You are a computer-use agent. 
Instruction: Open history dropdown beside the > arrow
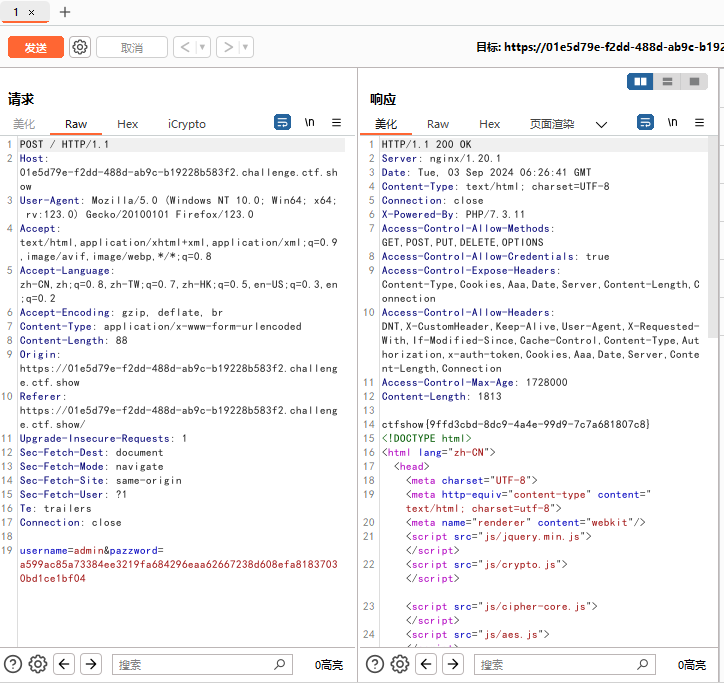pyautogui.click(x=246, y=47)
